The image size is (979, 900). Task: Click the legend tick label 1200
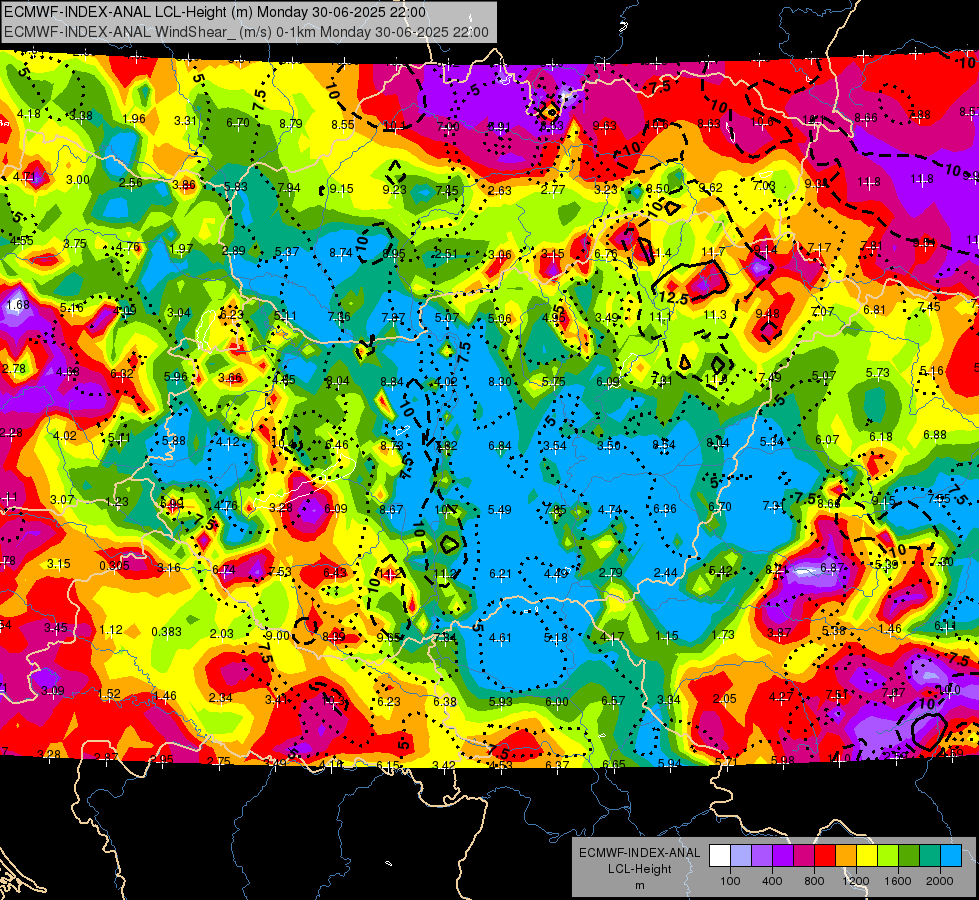(856, 881)
